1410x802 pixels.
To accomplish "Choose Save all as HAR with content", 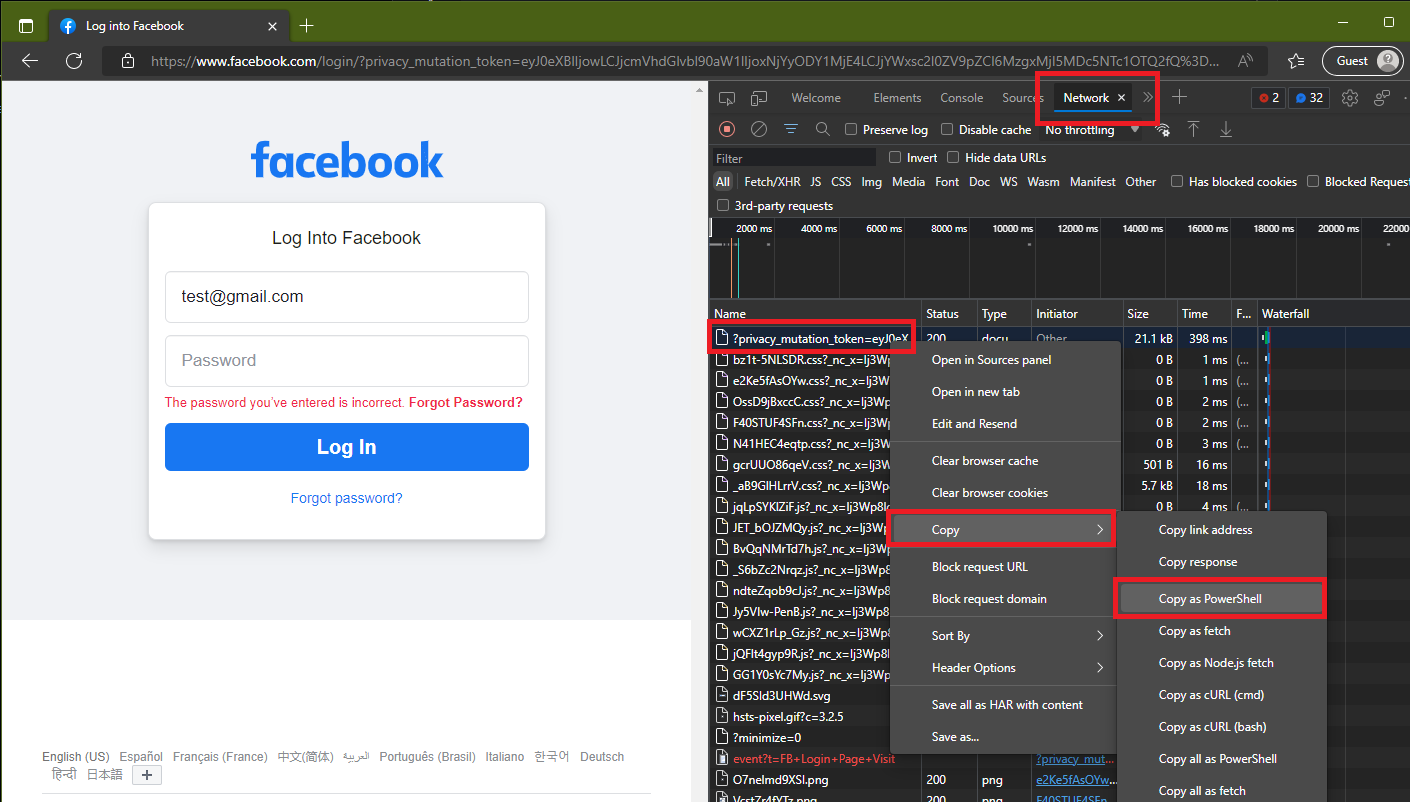I will [x=1002, y=705].
